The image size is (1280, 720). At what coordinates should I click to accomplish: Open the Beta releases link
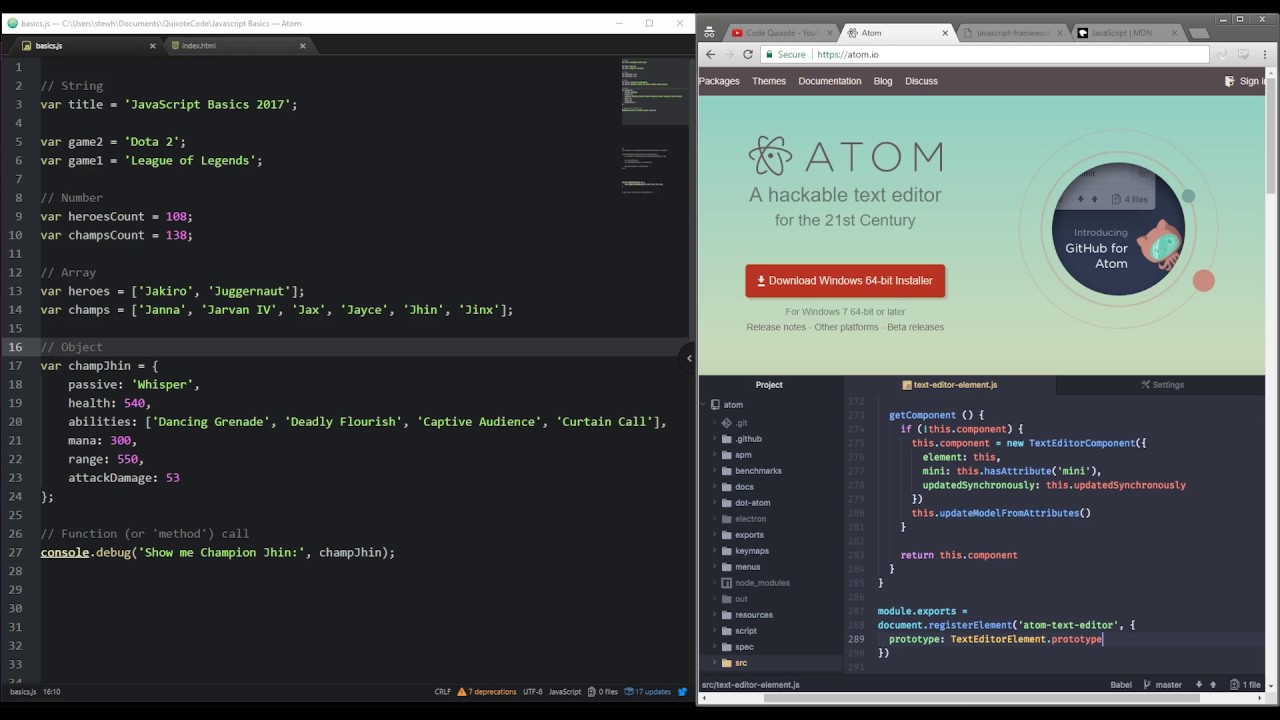point(915,327)
